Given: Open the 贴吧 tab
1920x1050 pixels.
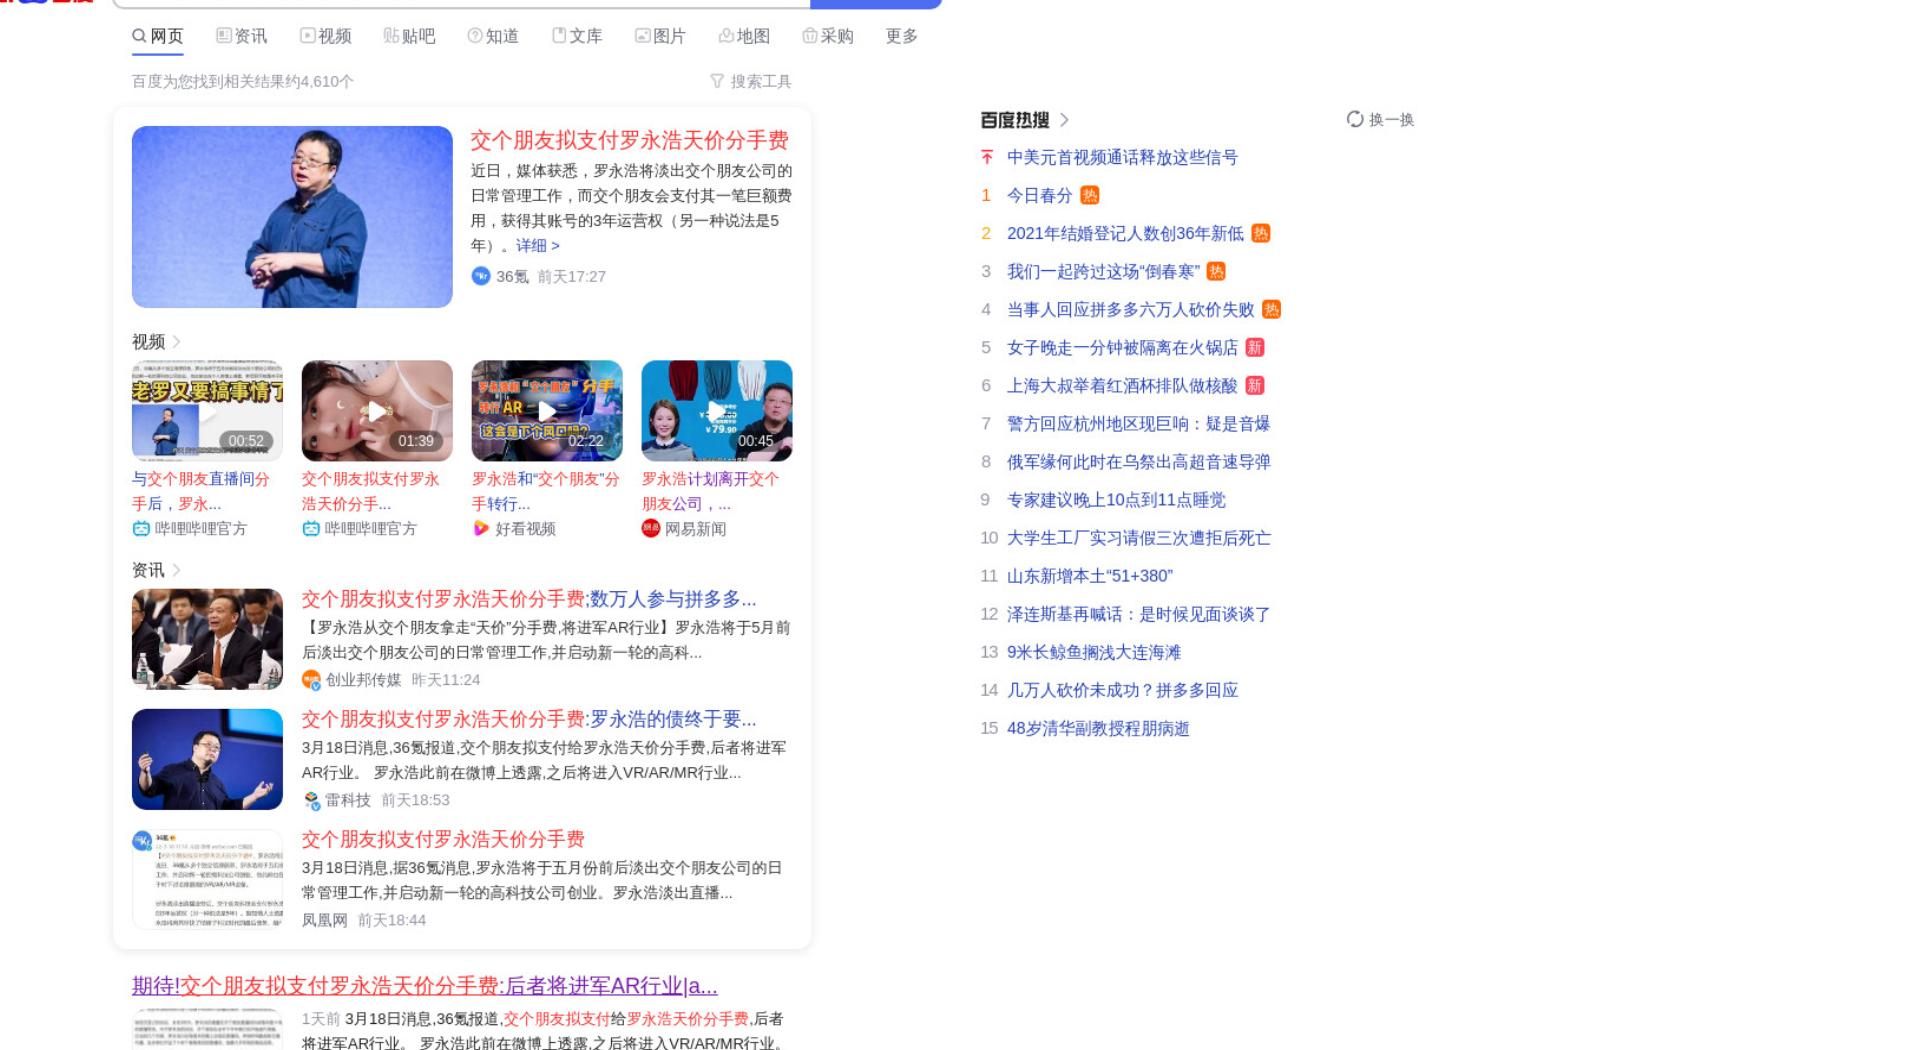Looking at the screenshot, I should pyautogui.click(x=410, y=36).
